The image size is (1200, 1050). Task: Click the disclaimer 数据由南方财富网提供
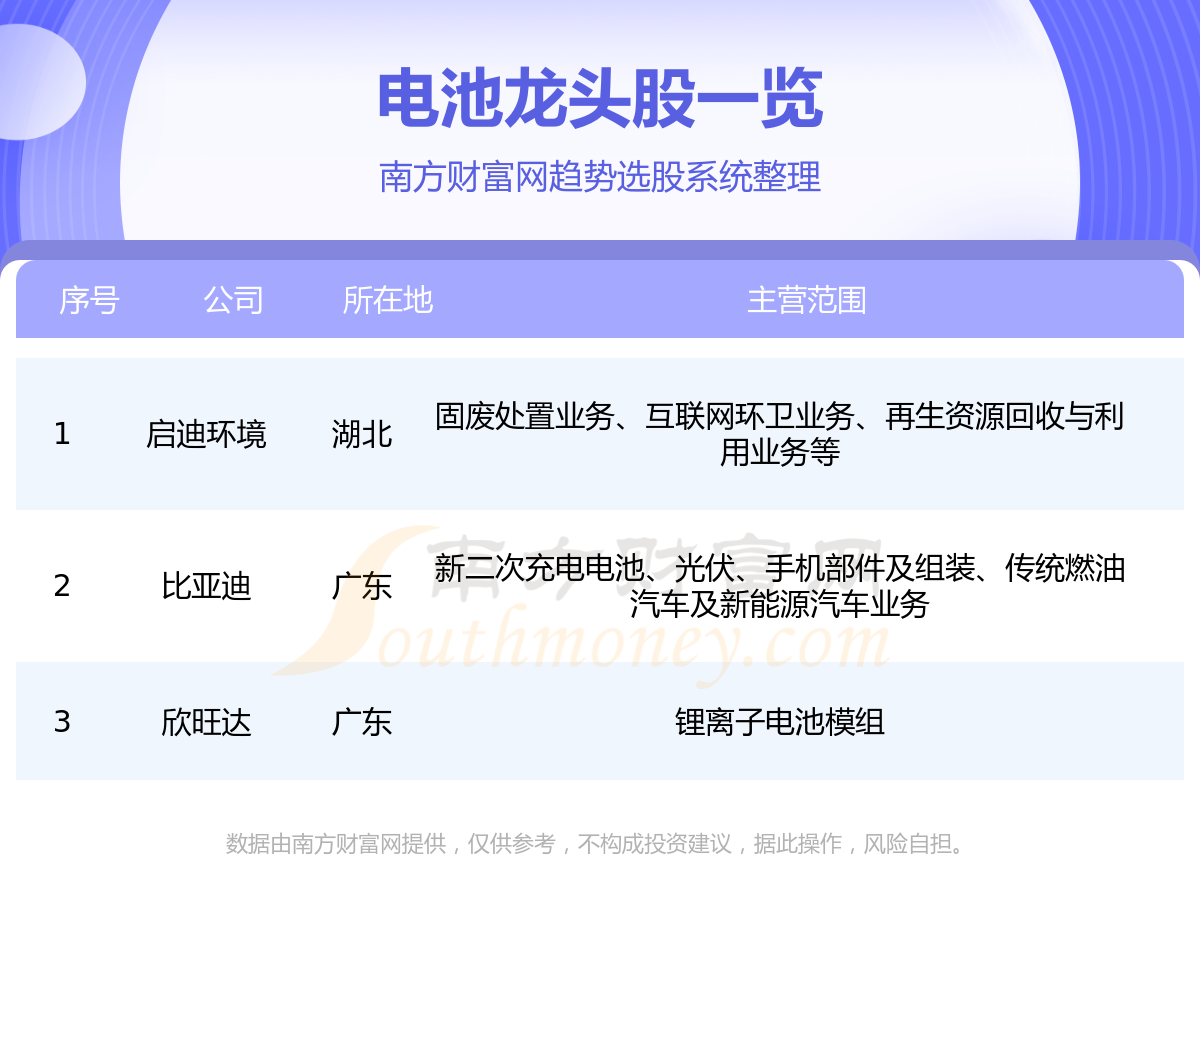pos(335,844)
